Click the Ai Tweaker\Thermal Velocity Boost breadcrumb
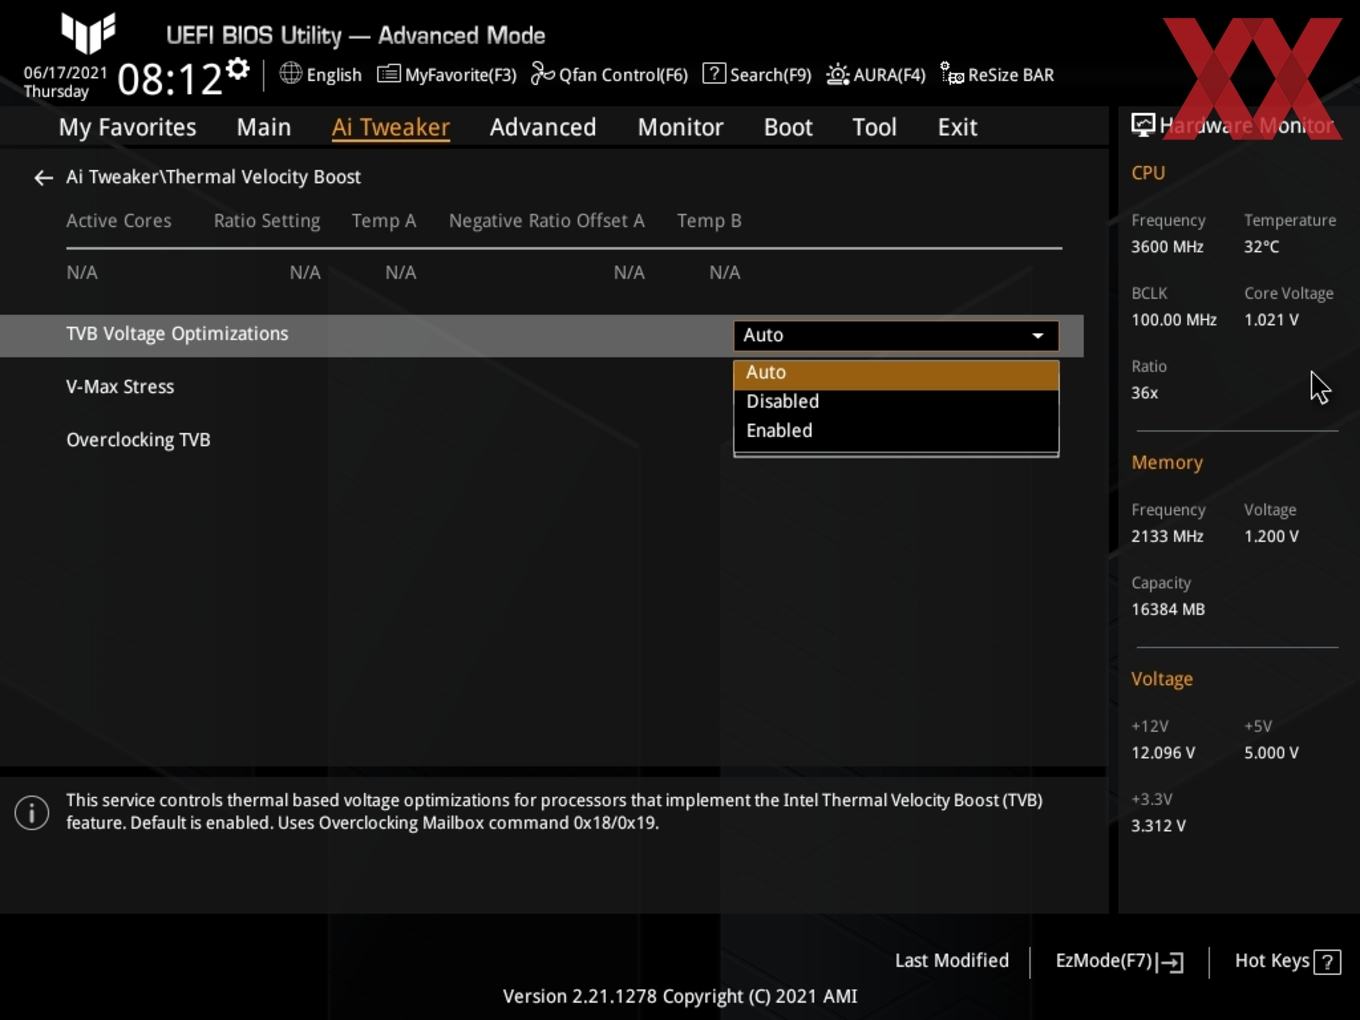 click(213, 177)
